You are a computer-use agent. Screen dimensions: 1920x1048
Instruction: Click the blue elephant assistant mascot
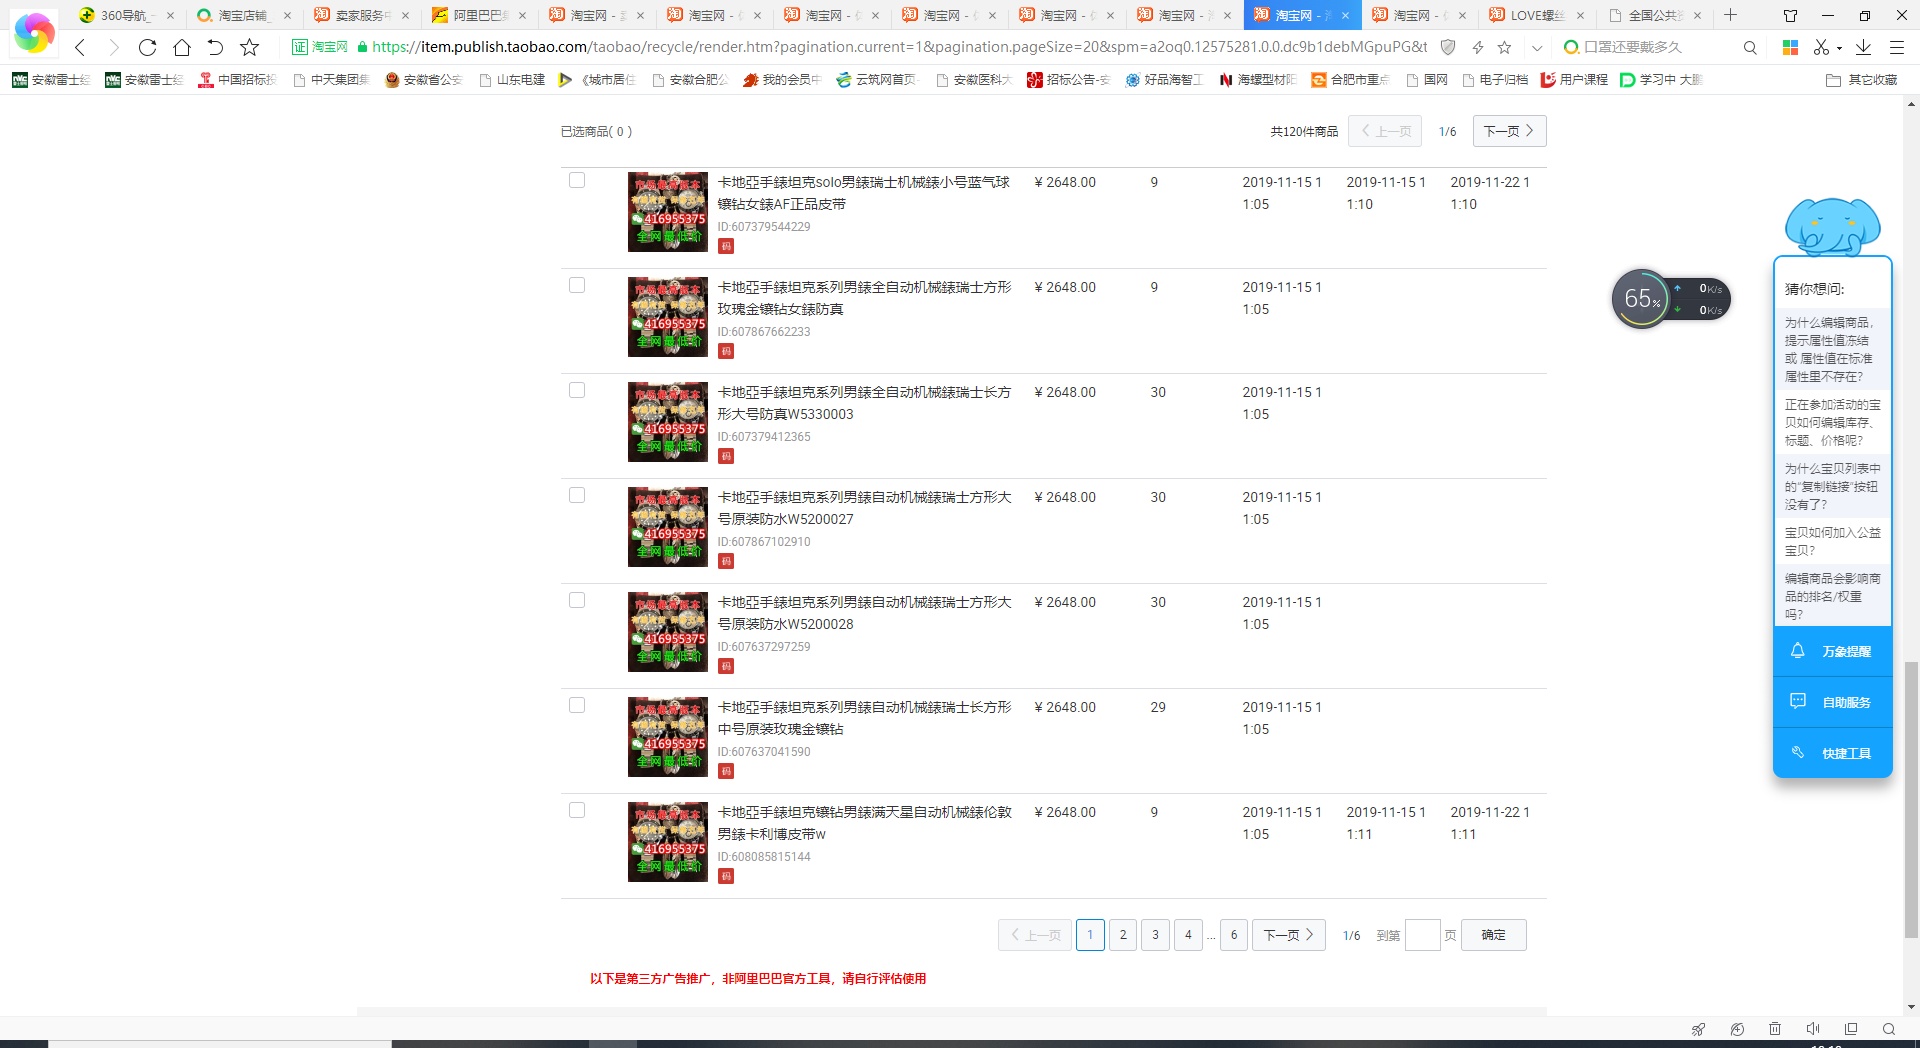(x=1832, y=227)
